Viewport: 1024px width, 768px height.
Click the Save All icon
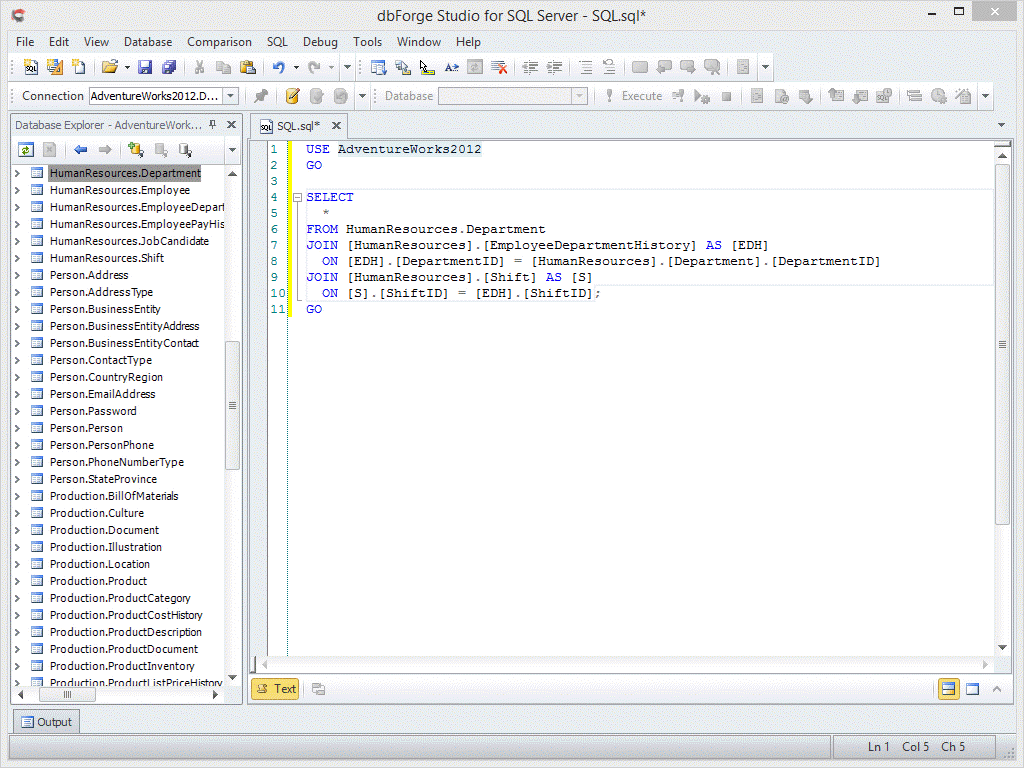pyautogui.click(x=169, y=68)
